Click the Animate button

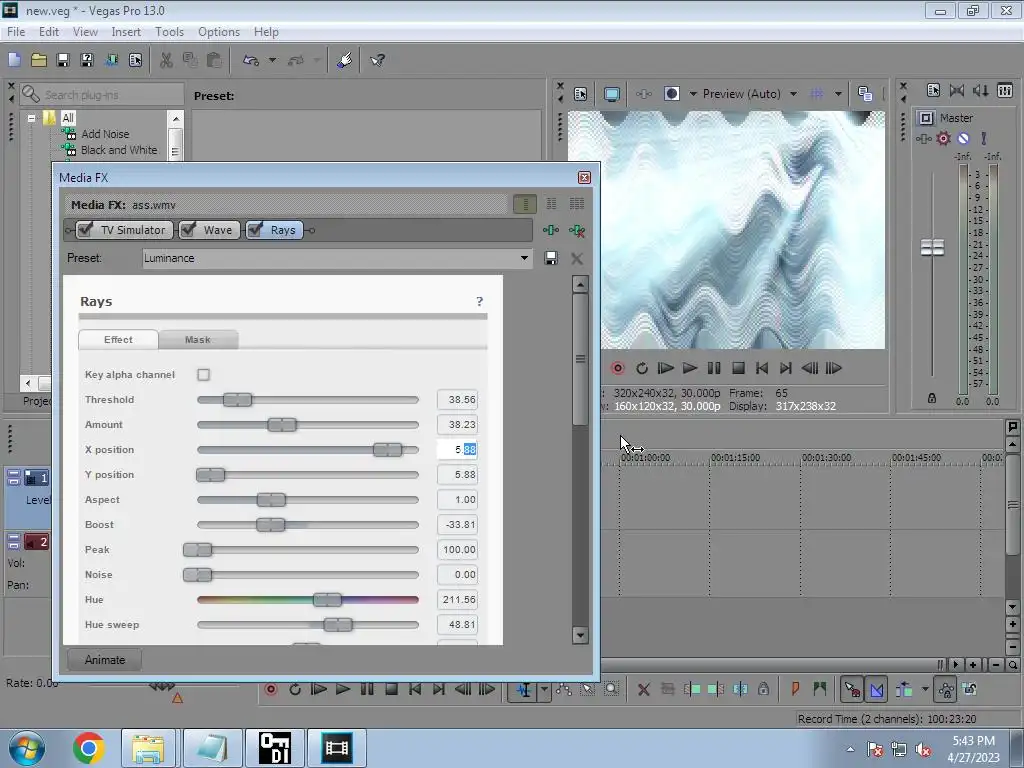point(104,660)
